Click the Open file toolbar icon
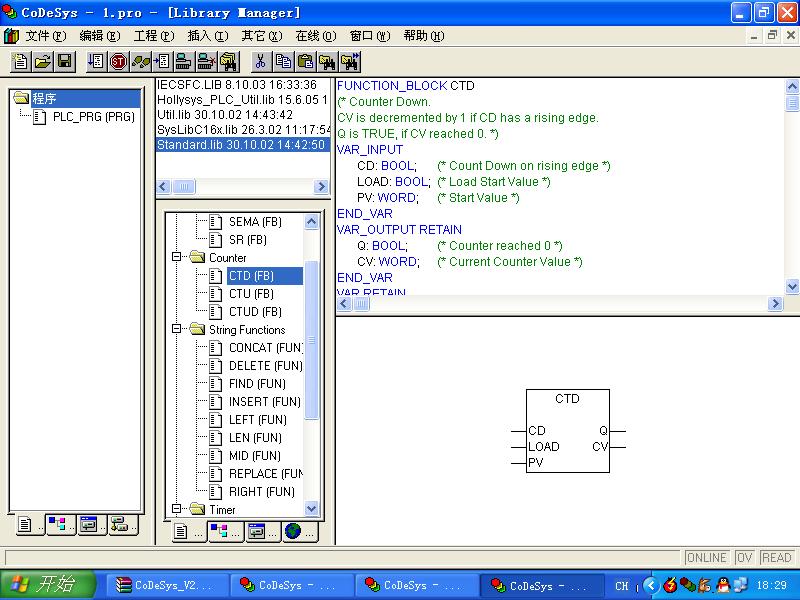Viewport: 800px width, 600px height. 42,62
